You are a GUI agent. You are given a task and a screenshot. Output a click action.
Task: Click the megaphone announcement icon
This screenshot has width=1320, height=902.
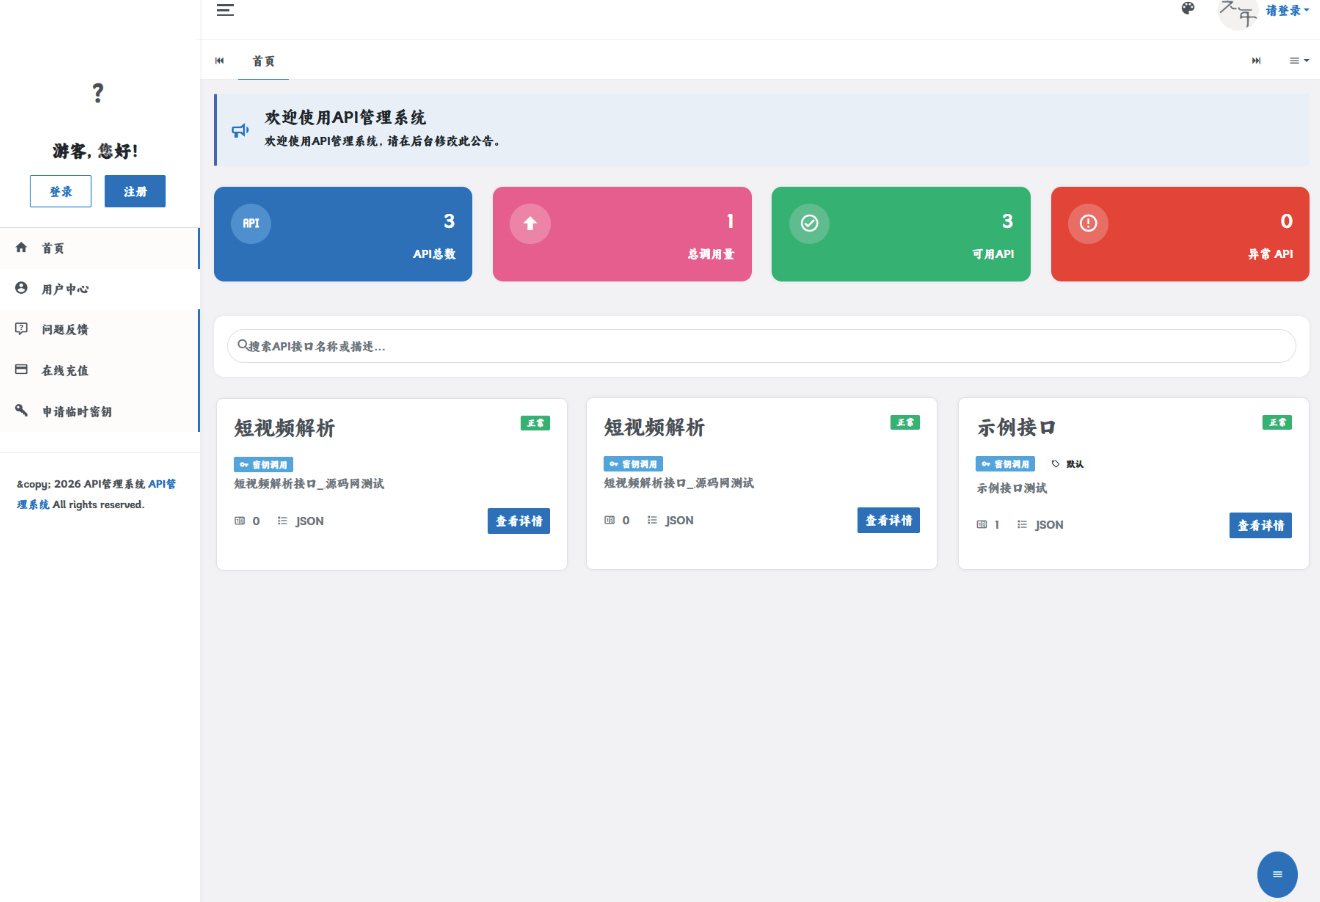click(240, 130)
